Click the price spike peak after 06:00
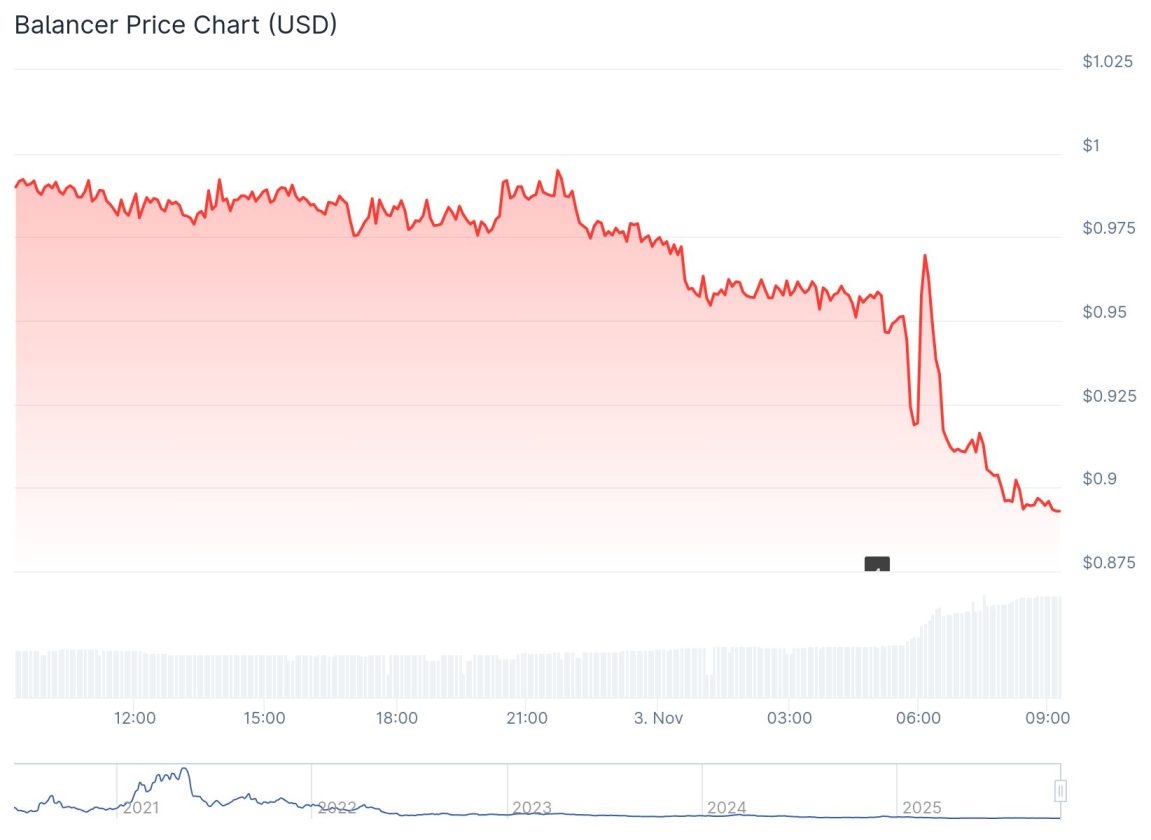 coord(925,256)
